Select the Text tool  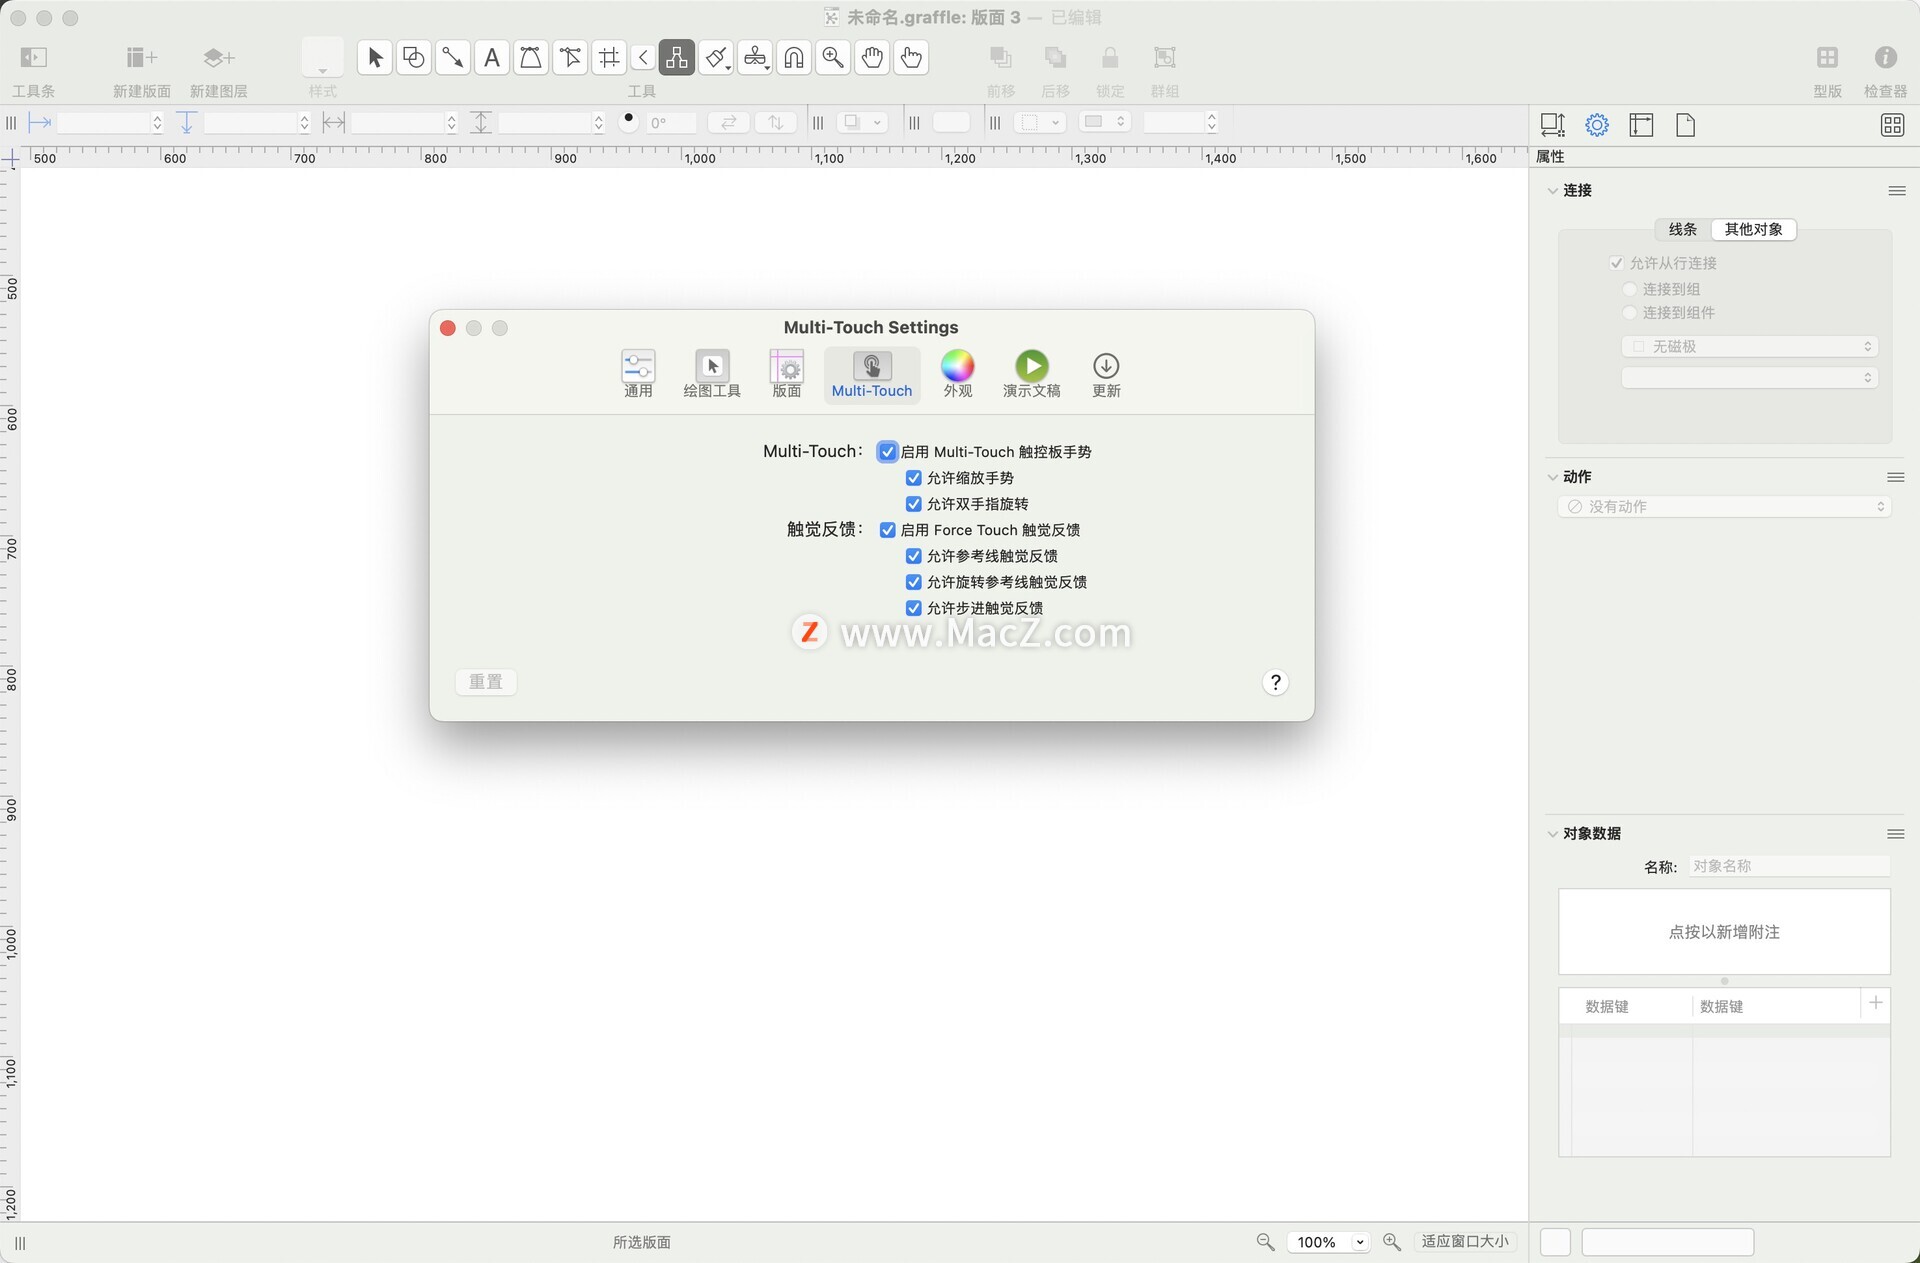coord(491,58)
